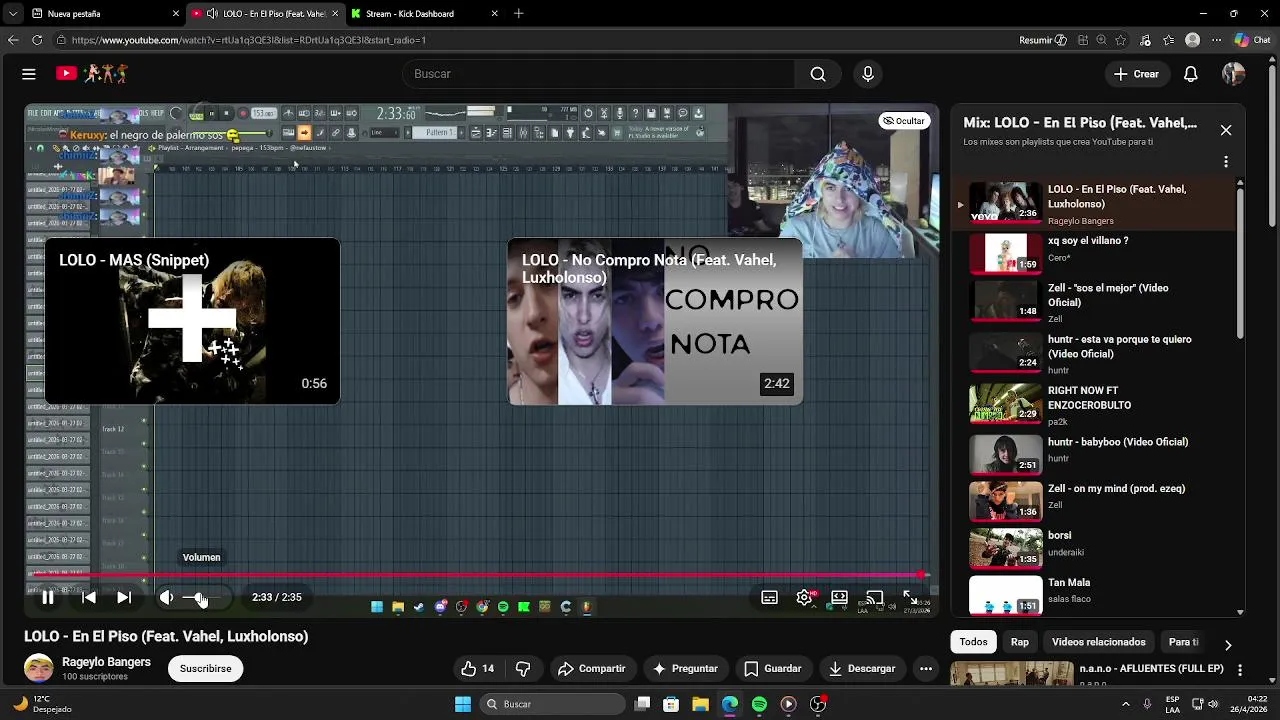Viewport: 1280px width, 720px height.
Task: Skip to the next video in the mix
Action: point(124,597)
